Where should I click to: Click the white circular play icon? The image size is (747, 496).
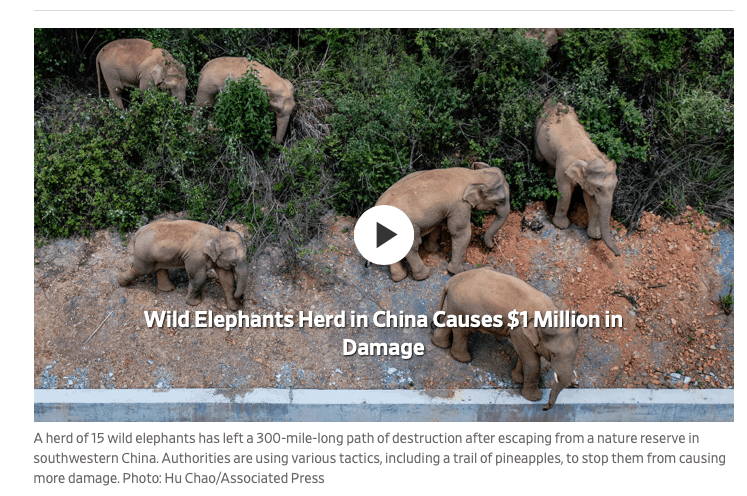pos(384,235)
